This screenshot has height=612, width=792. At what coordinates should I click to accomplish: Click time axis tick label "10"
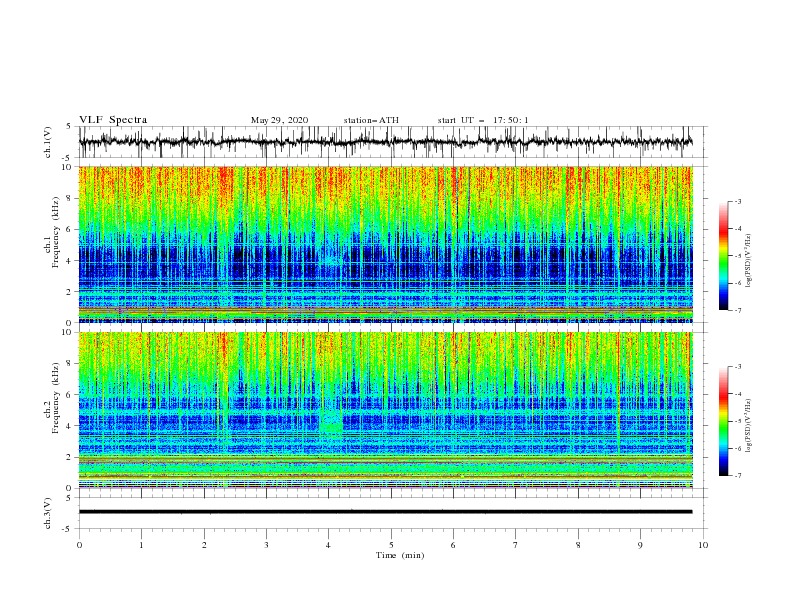click(x=703, y=545)
